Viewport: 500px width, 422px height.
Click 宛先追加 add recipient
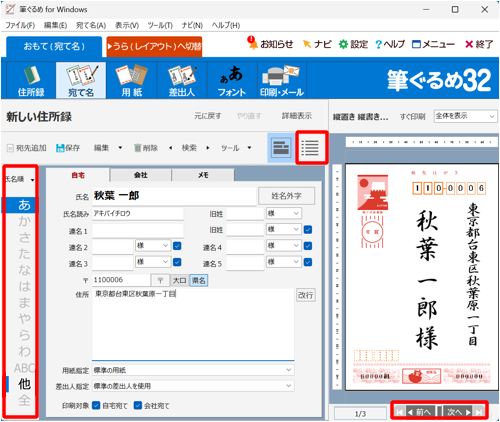click(x=27, y=148)
